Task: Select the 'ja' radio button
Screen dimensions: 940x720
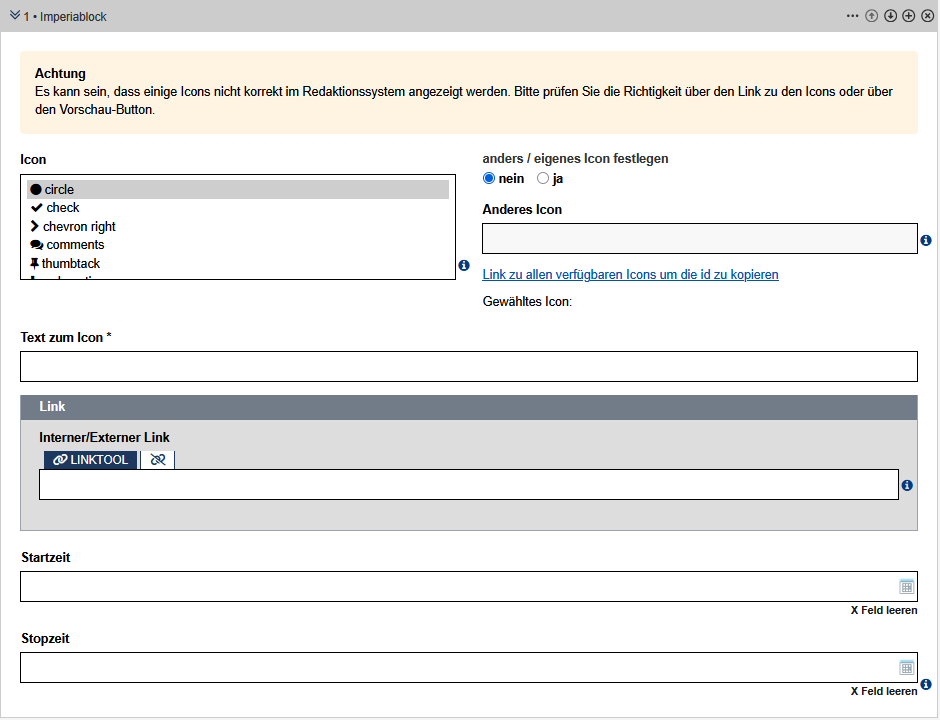Action: 543,179
